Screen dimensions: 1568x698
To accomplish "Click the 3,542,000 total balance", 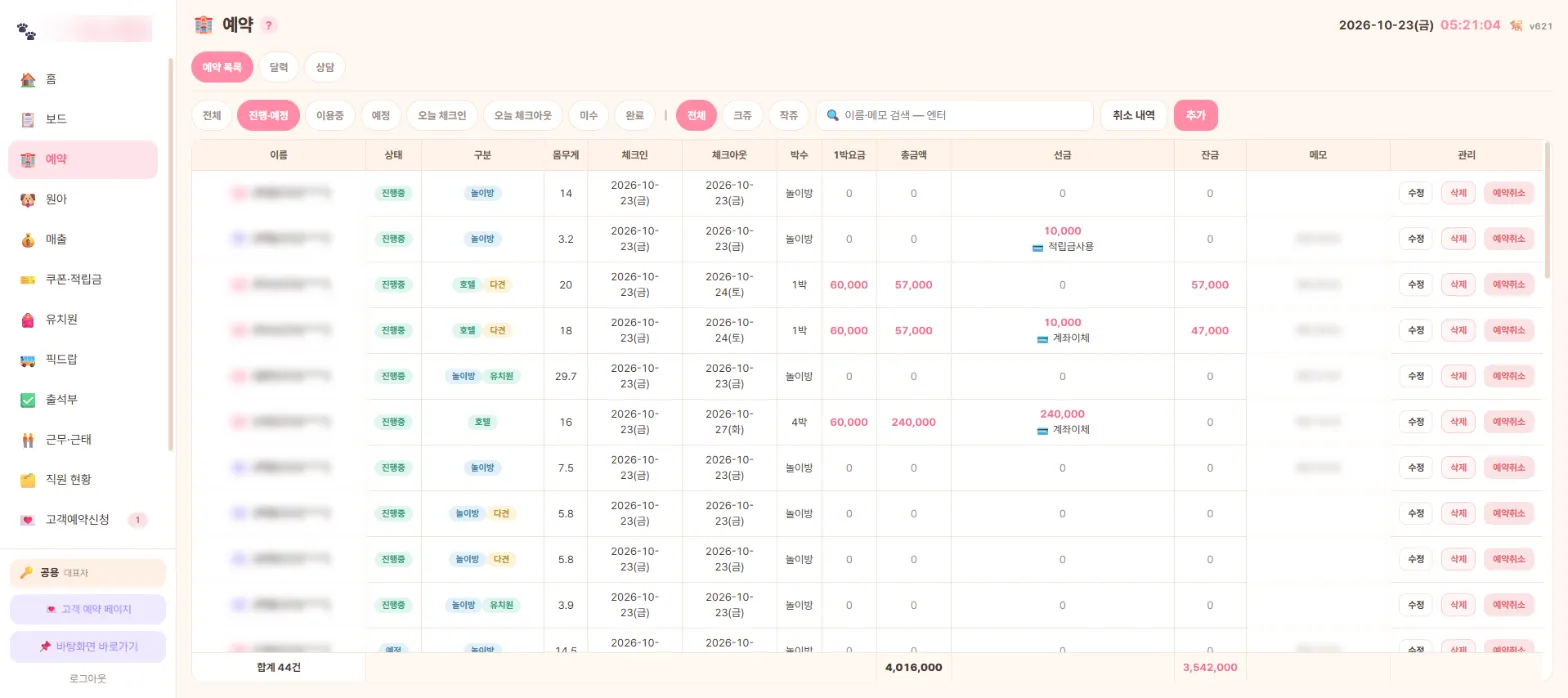I will point(1210,667).
